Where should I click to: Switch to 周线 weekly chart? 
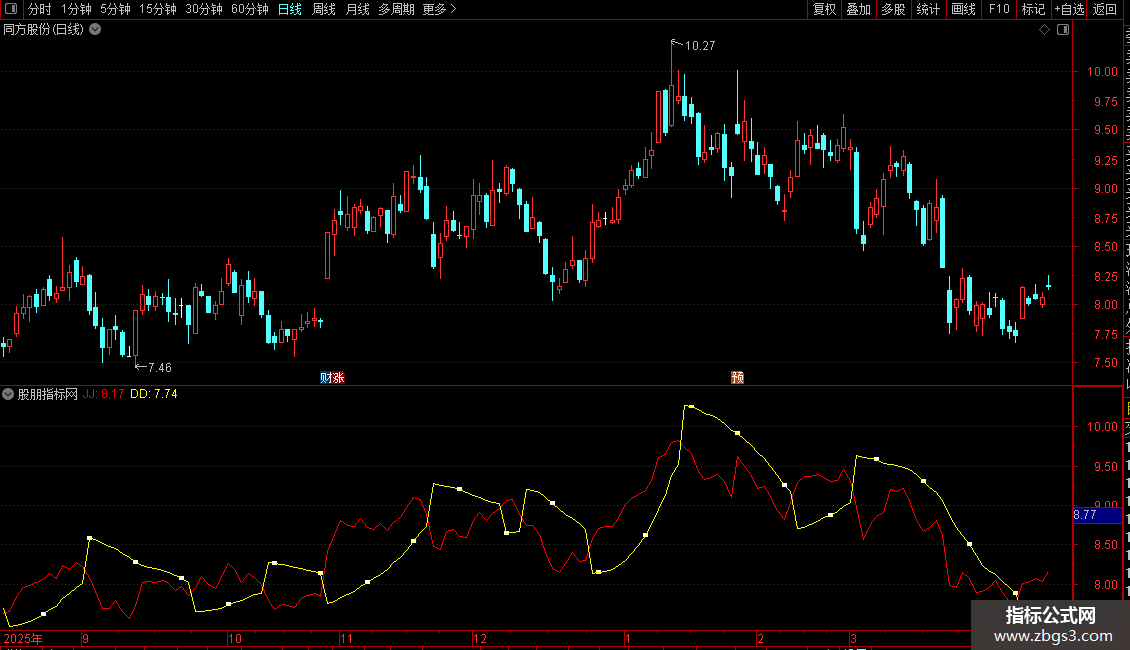coord(324,9)
